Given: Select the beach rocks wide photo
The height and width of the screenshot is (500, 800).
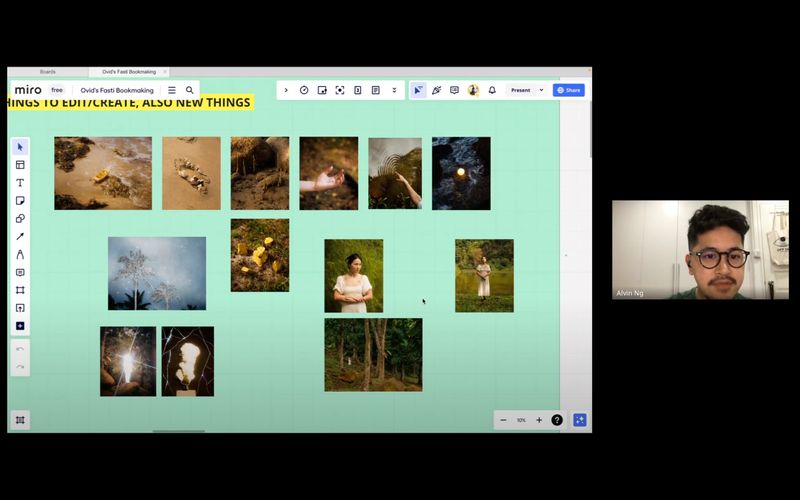Looking at the screenshot, I should click(103, 173).
